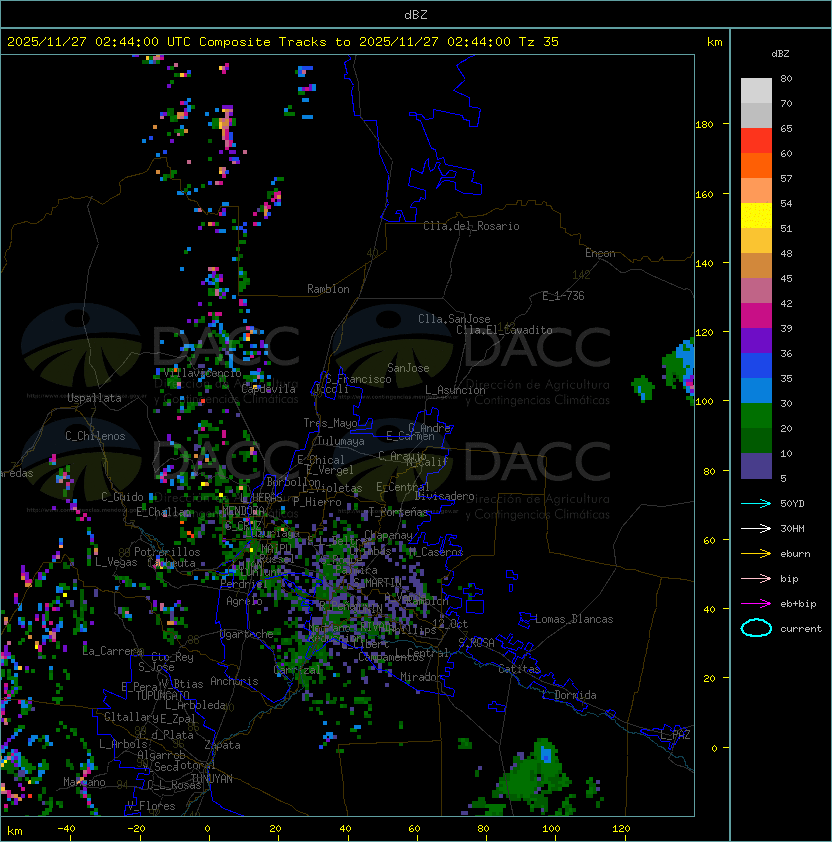The image size is (832, 842).
Task: Click the 'dBZ' heading above the color legend
Action: click(x=780, y=54)
